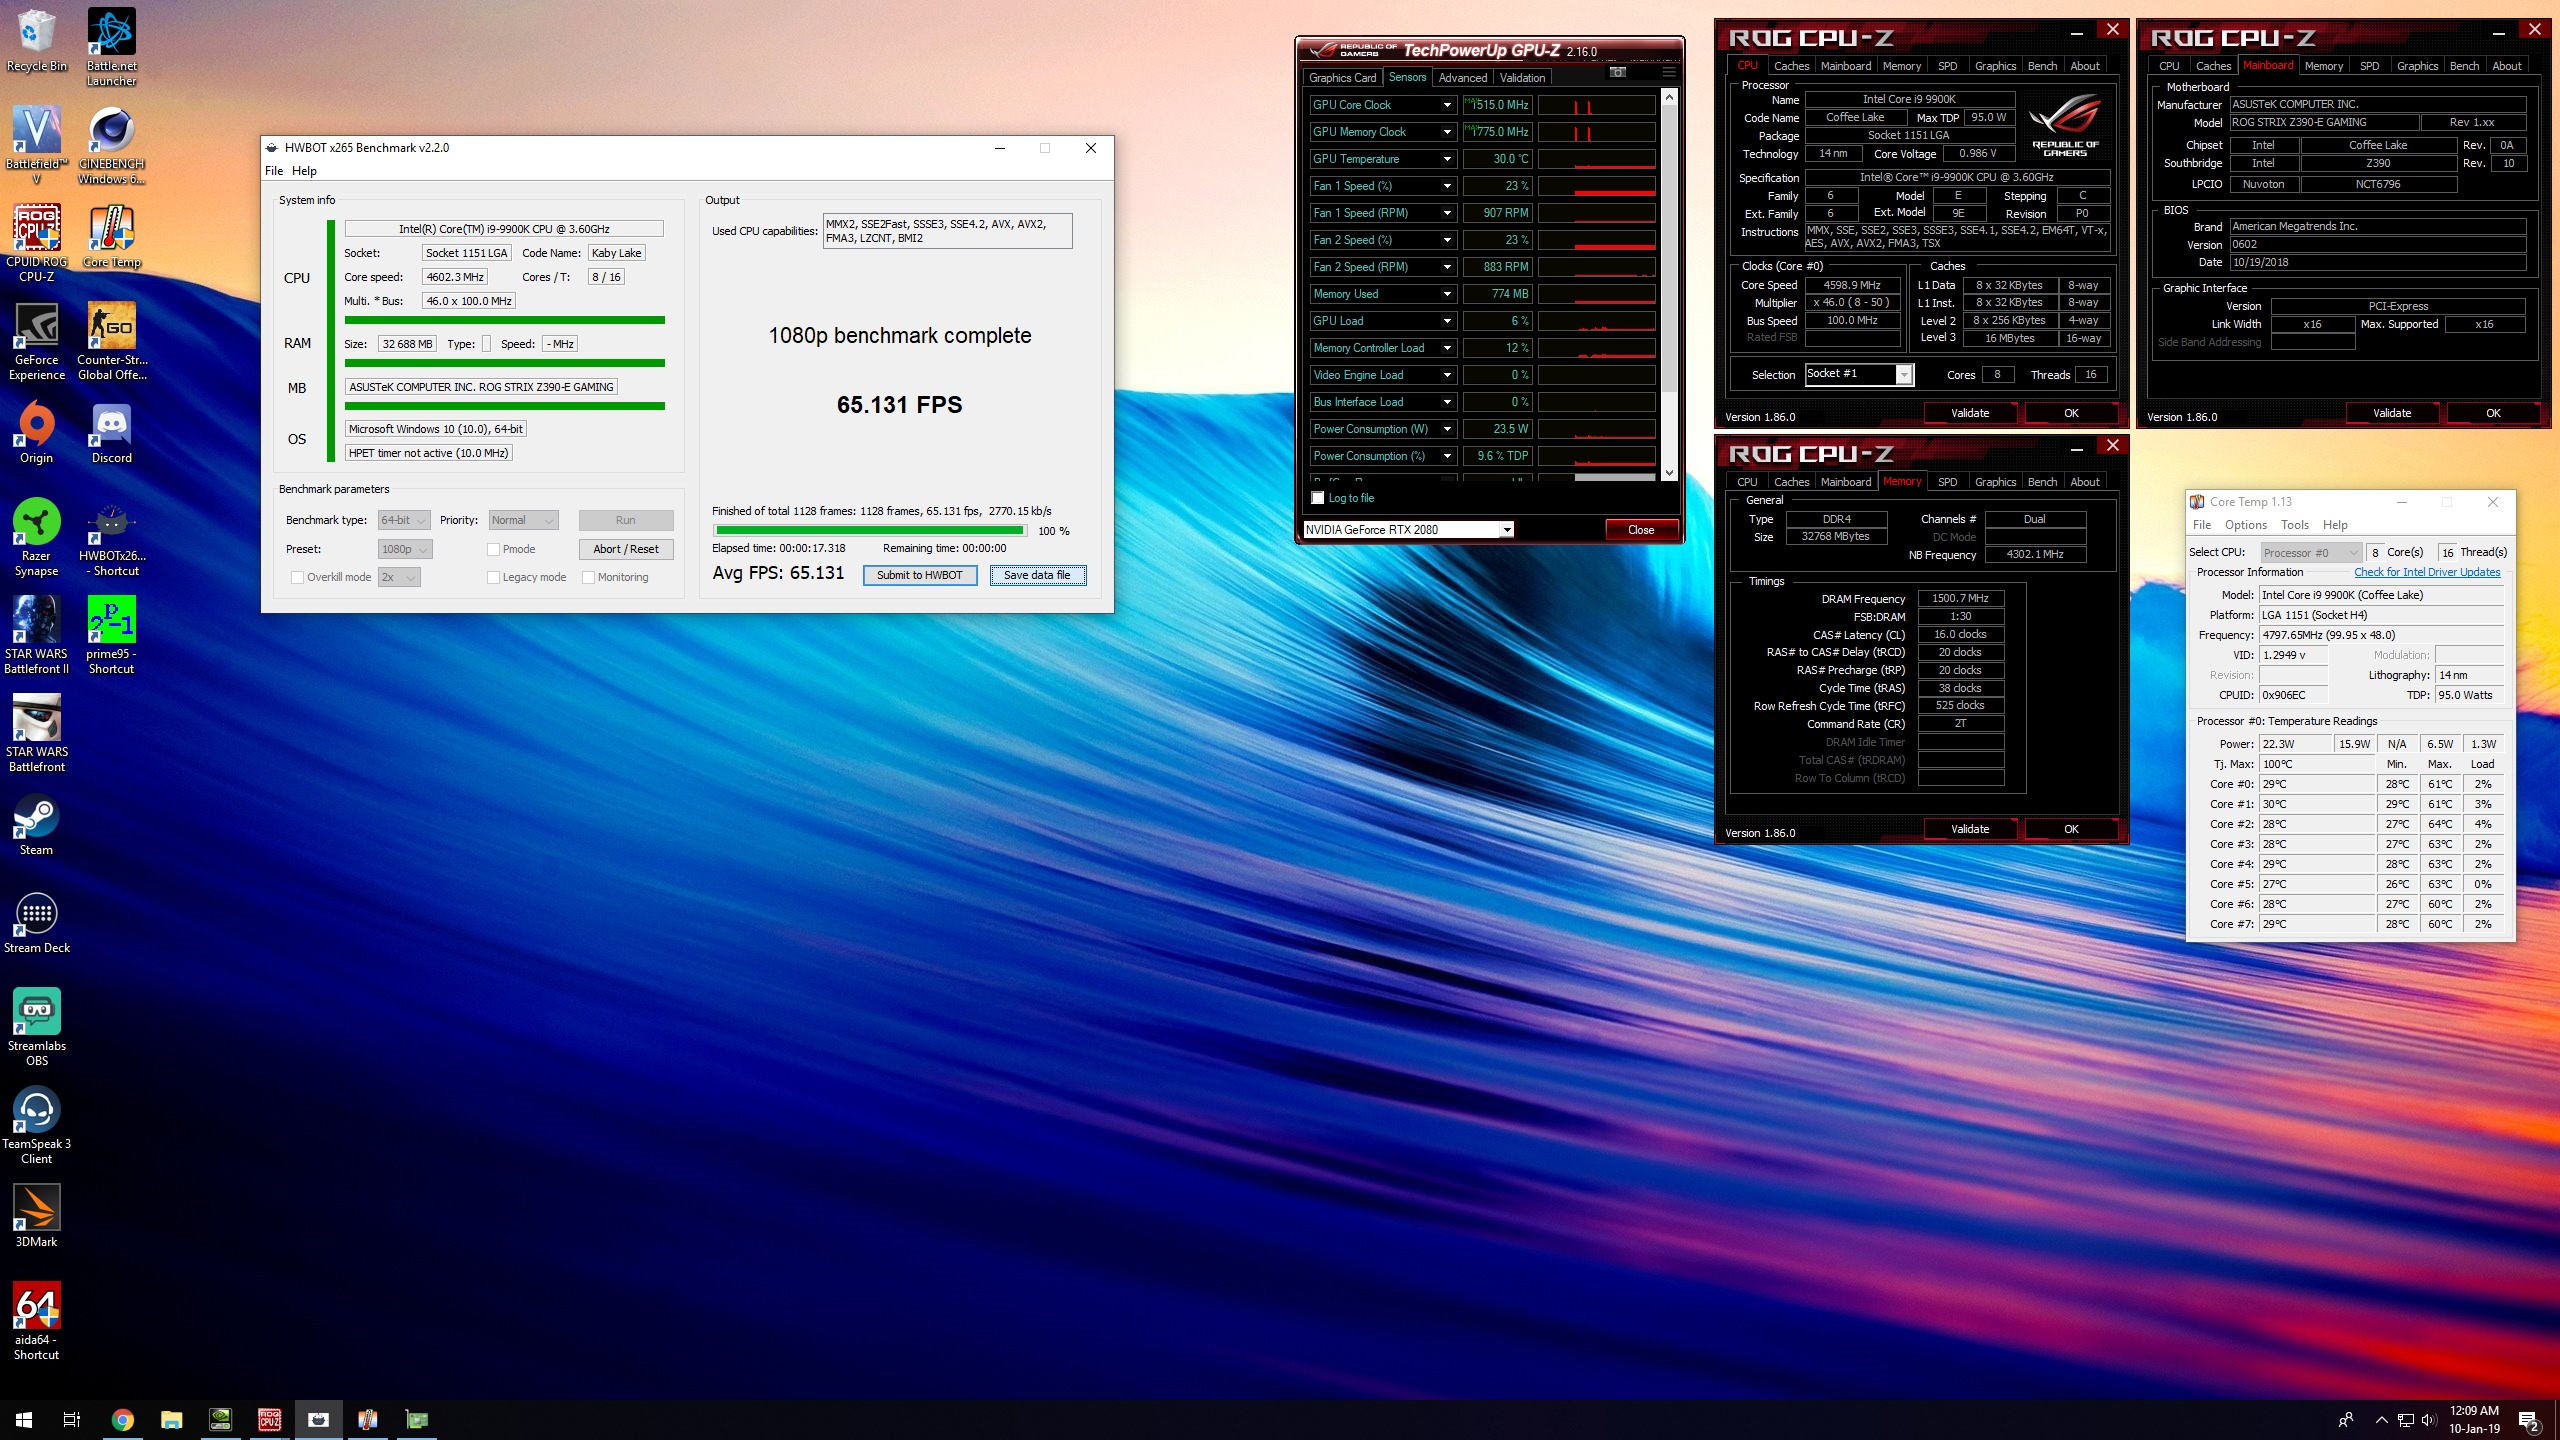2560x1440 pixels.
Task: Open the Benchmark type 64-bit dropdown
Action: click(404, 520)
